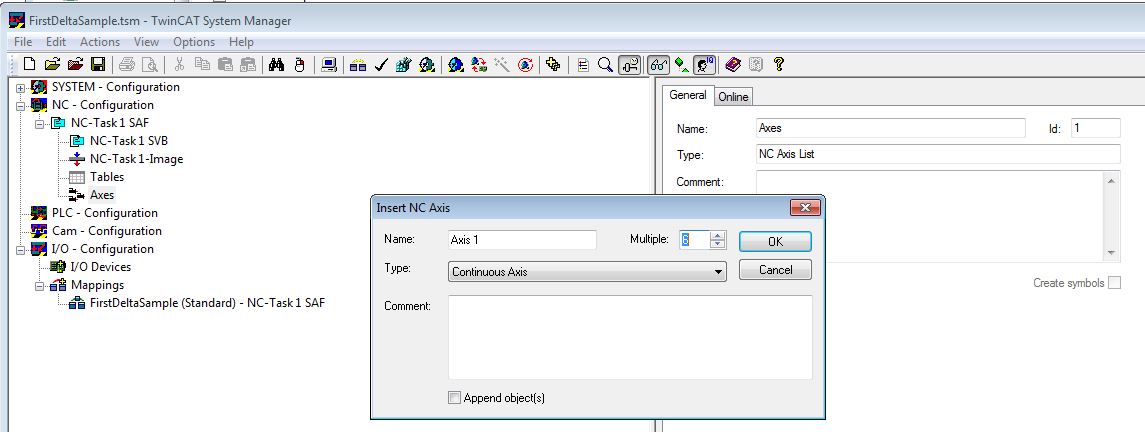Click the Toggle Free Run icon
Viewport: 1145px width, 432px height.
(x=525, y=65)
